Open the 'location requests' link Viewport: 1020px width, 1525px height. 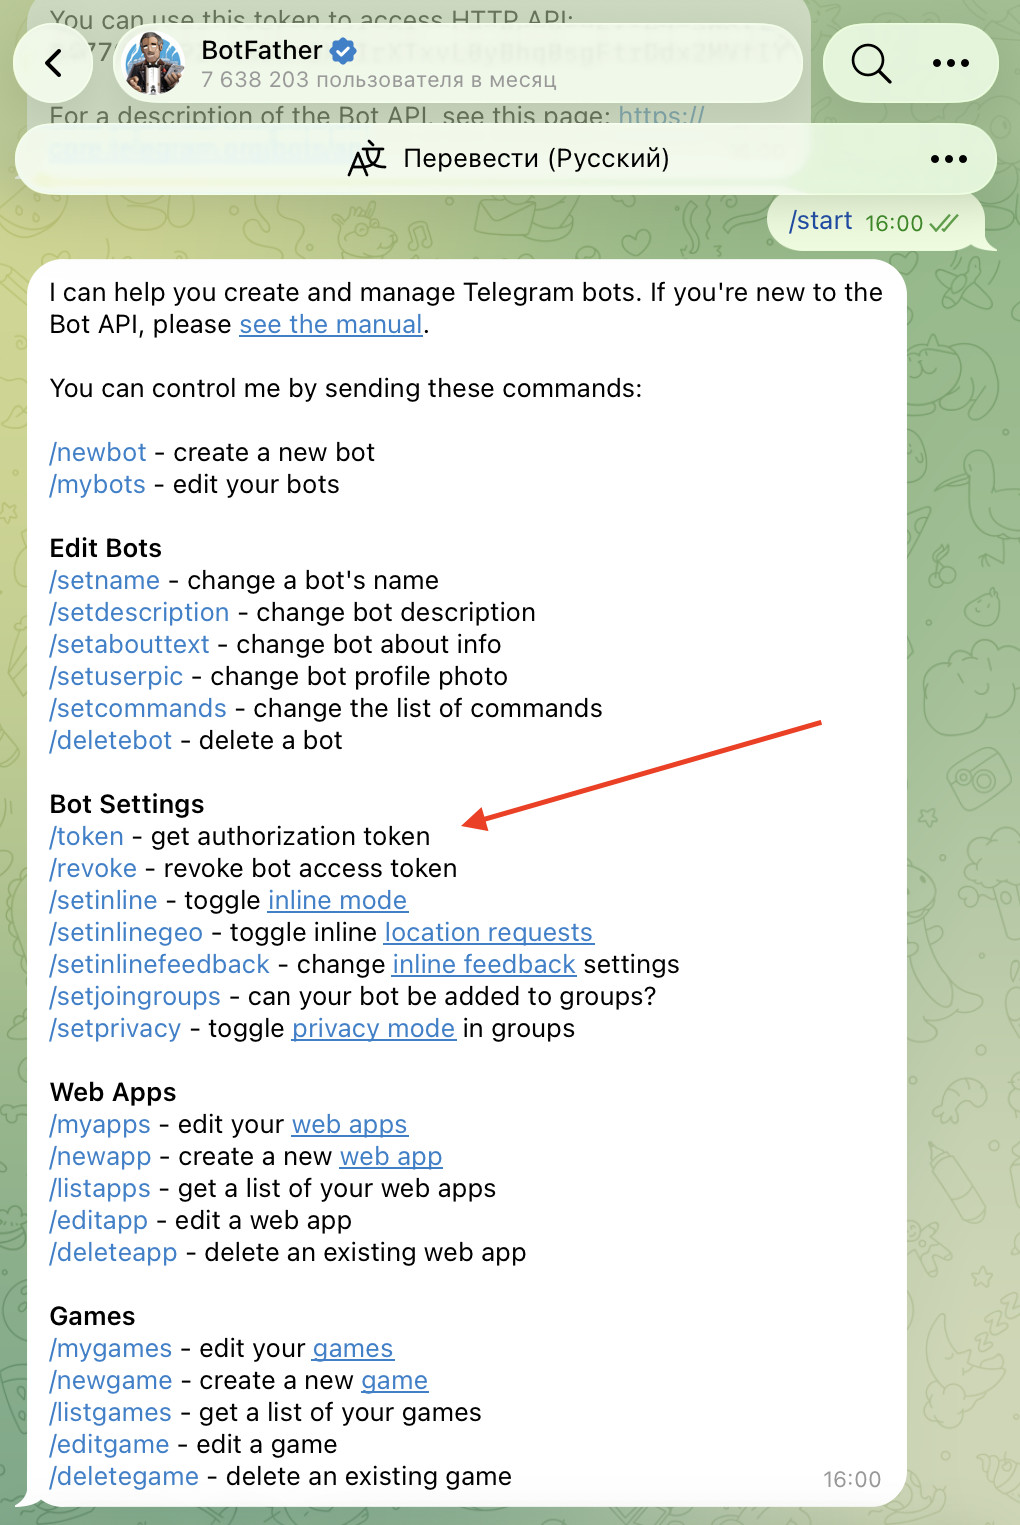point(489,932)
